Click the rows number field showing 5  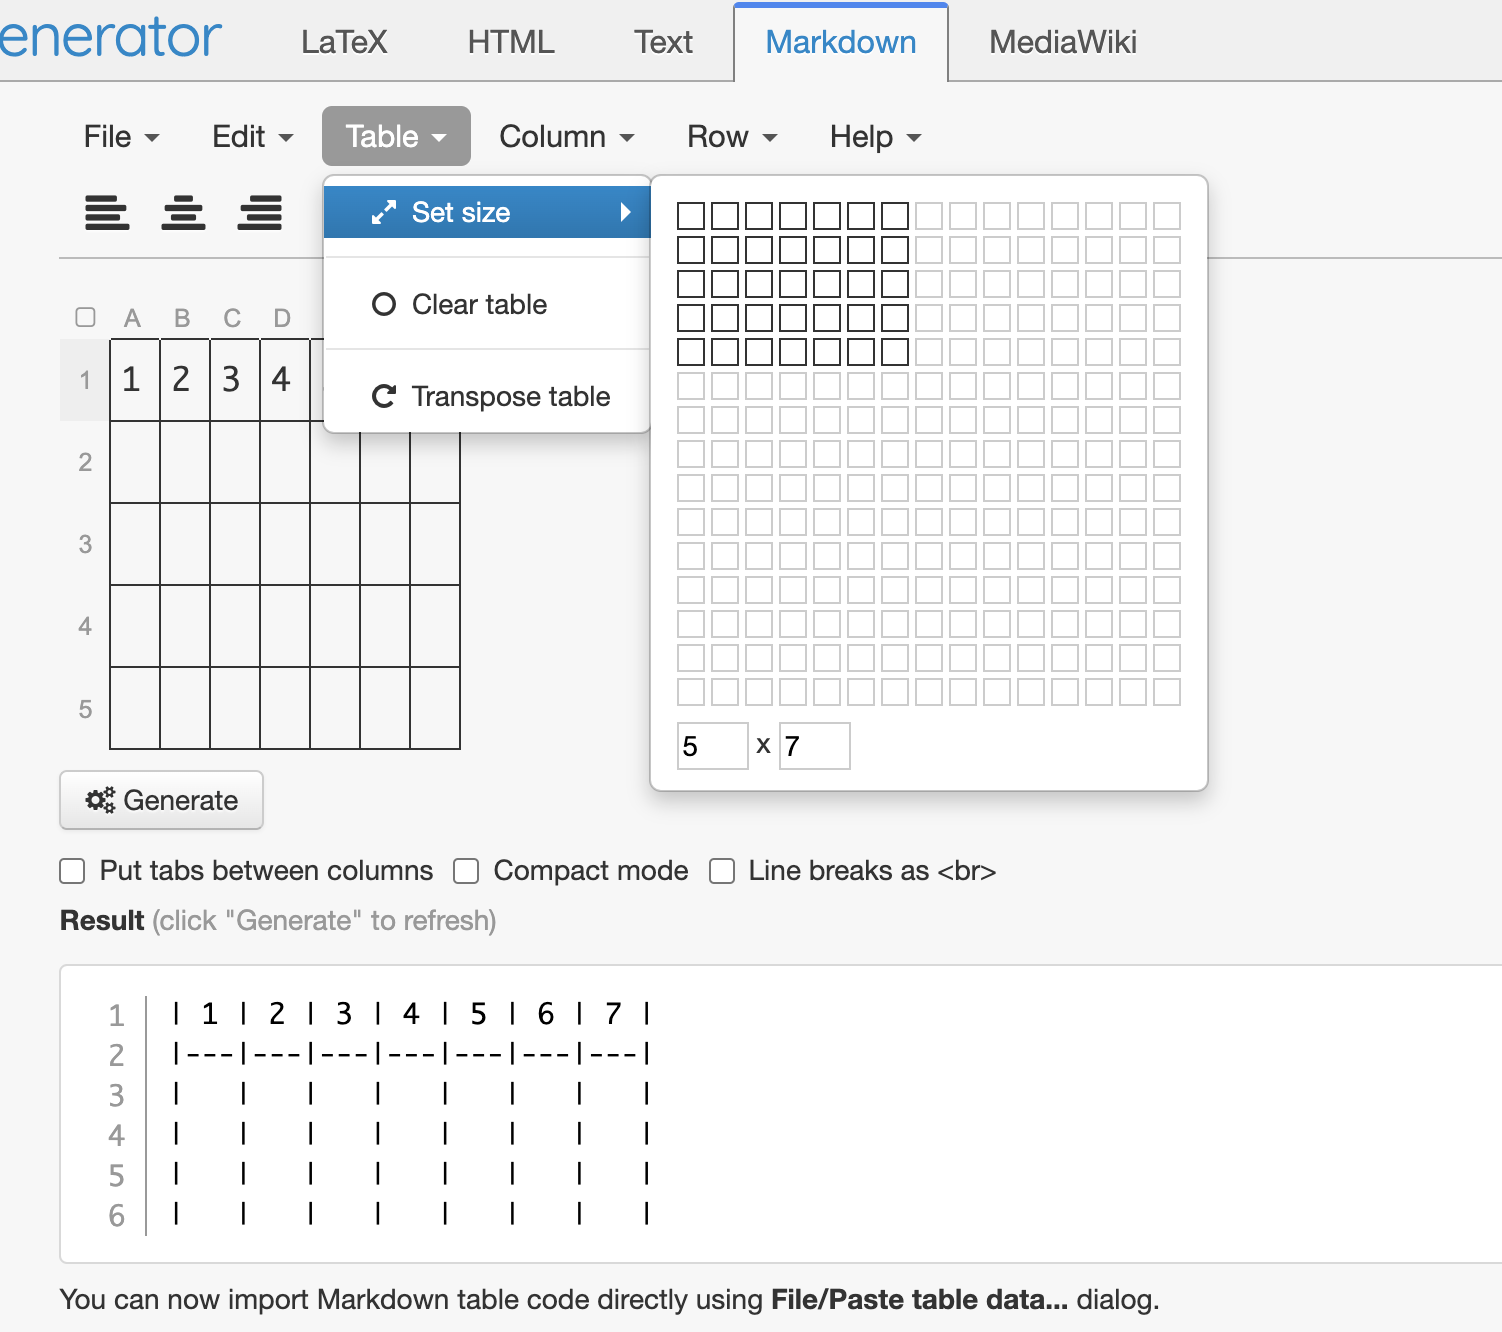coord(712,746)
